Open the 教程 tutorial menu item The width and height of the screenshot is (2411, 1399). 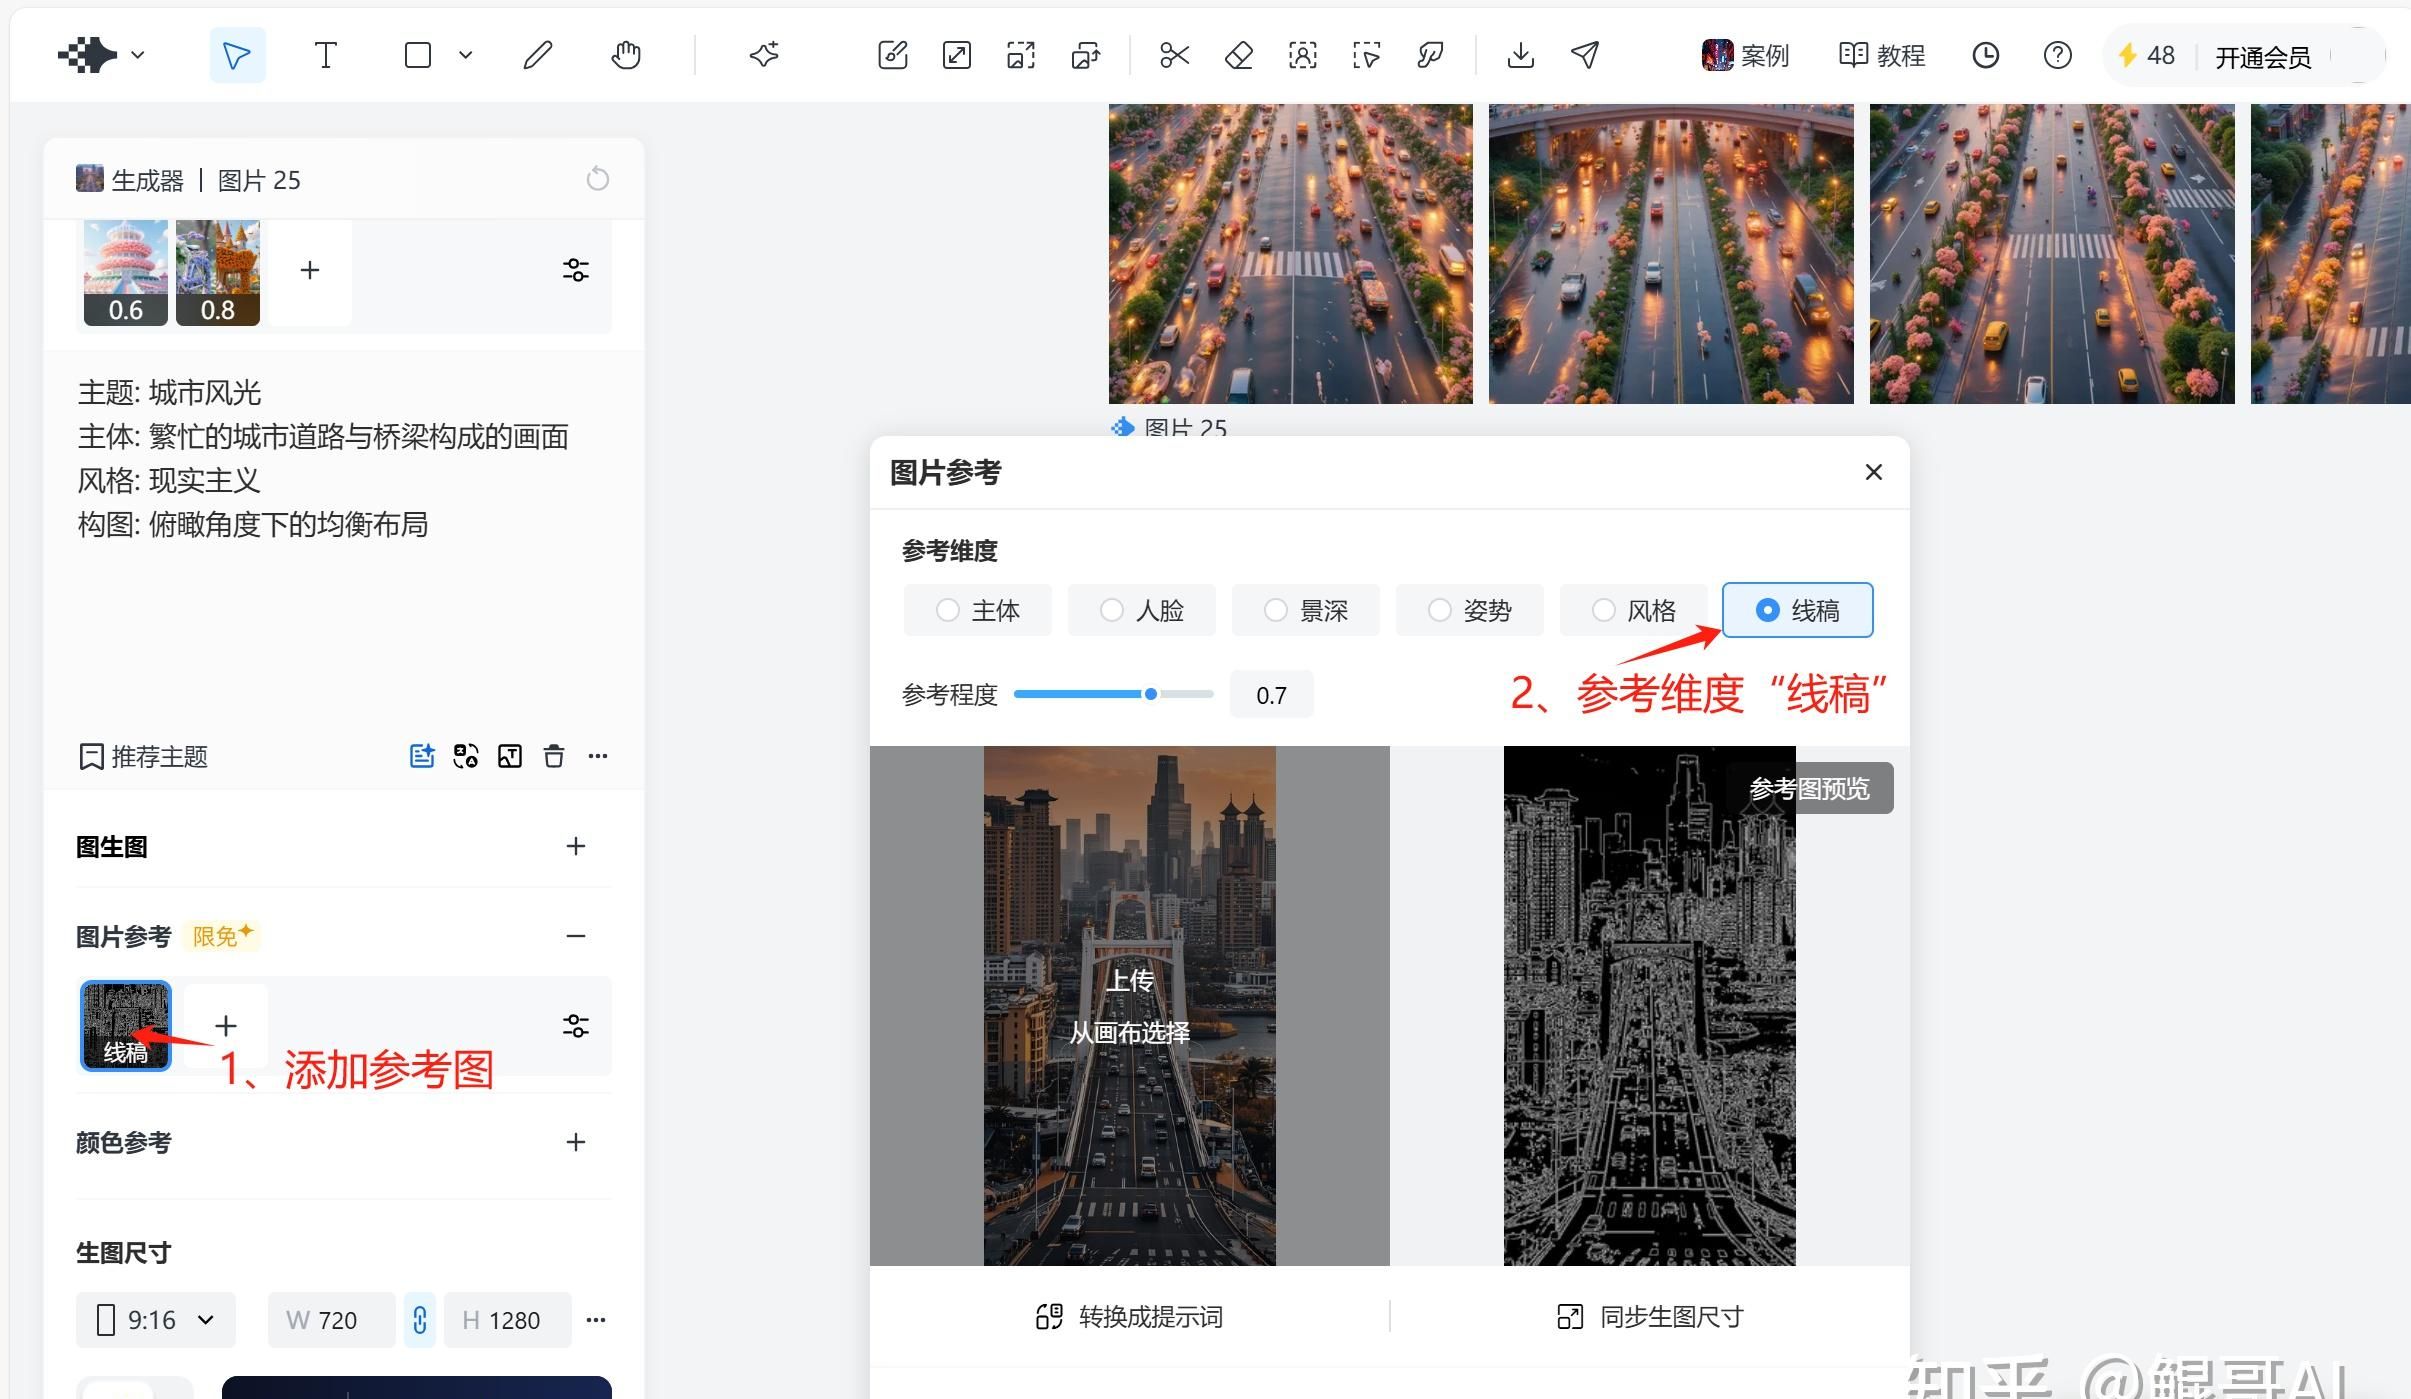pos(1882,55)
